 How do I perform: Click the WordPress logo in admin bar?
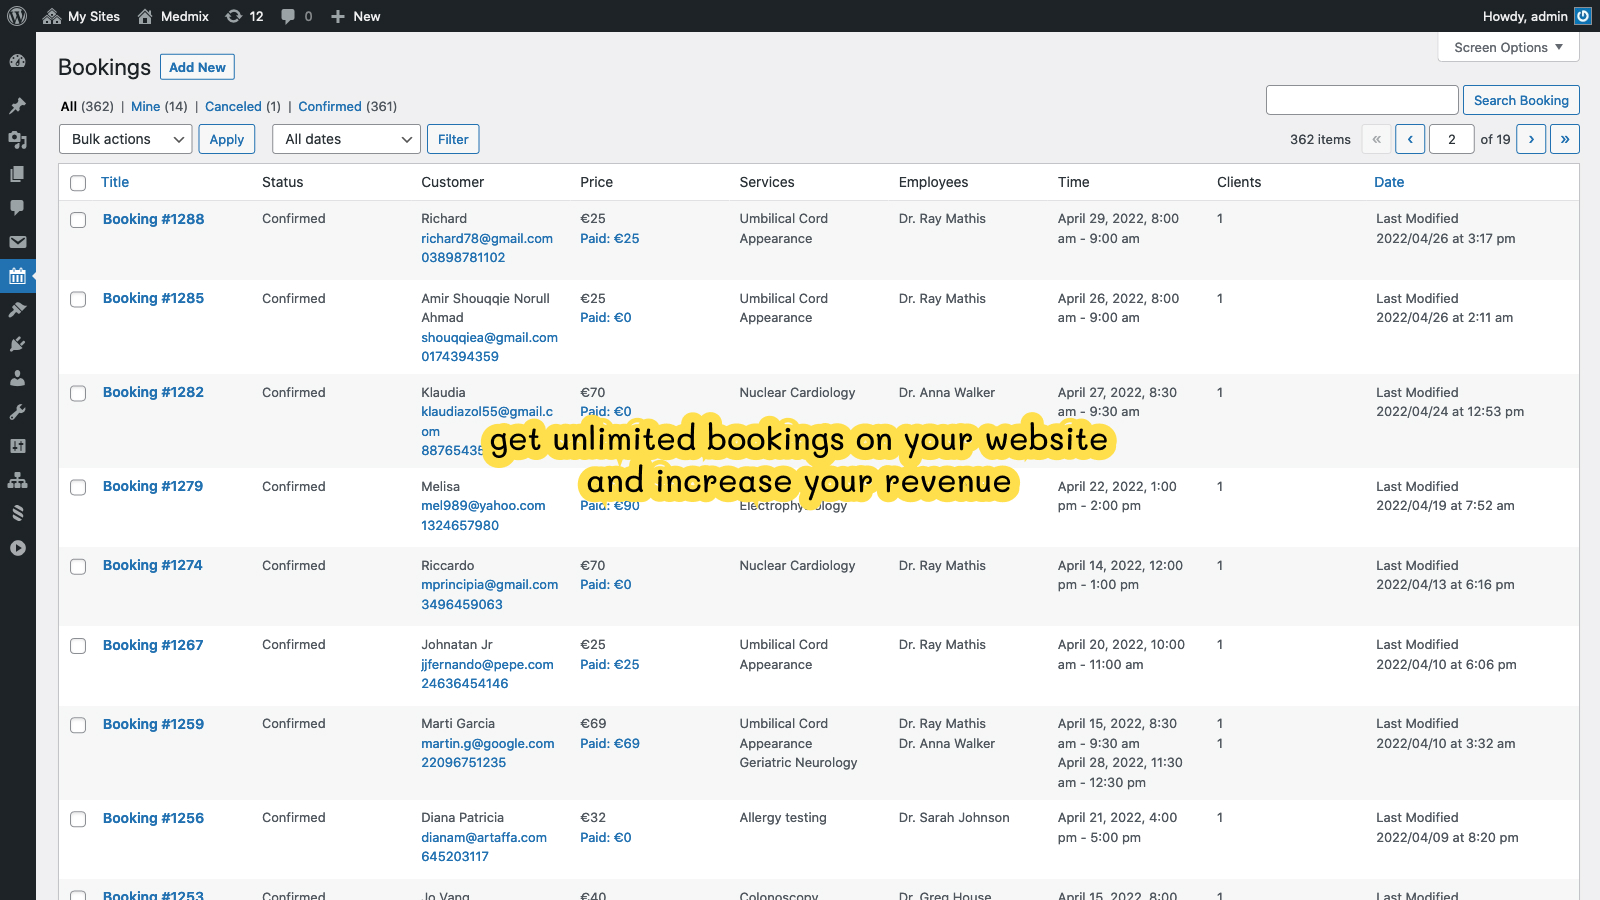(17, 16)
